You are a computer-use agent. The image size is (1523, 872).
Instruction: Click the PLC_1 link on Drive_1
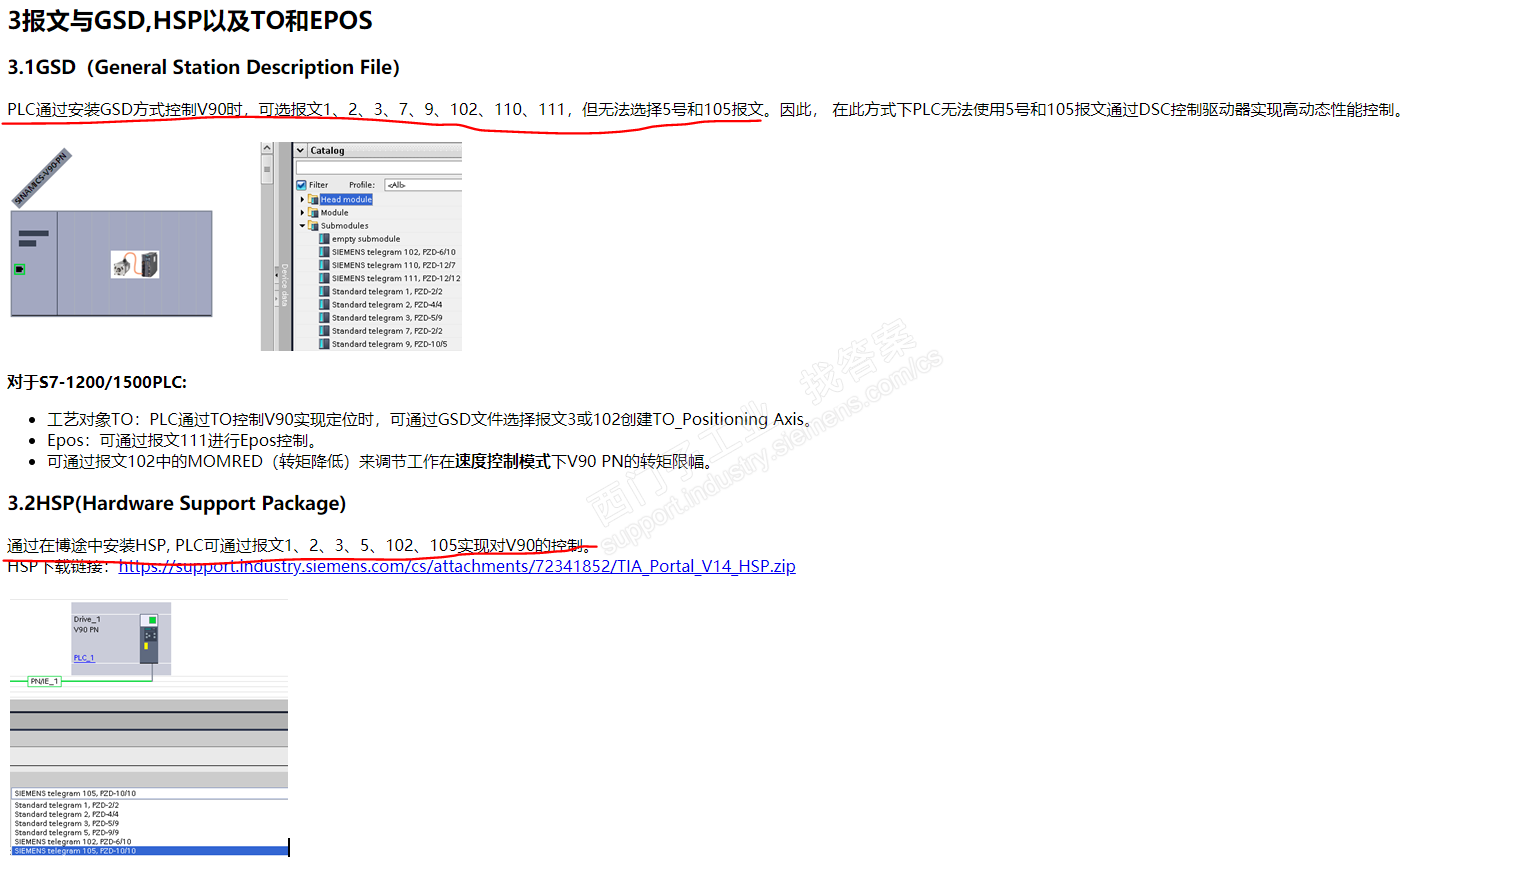pos(84,658)
